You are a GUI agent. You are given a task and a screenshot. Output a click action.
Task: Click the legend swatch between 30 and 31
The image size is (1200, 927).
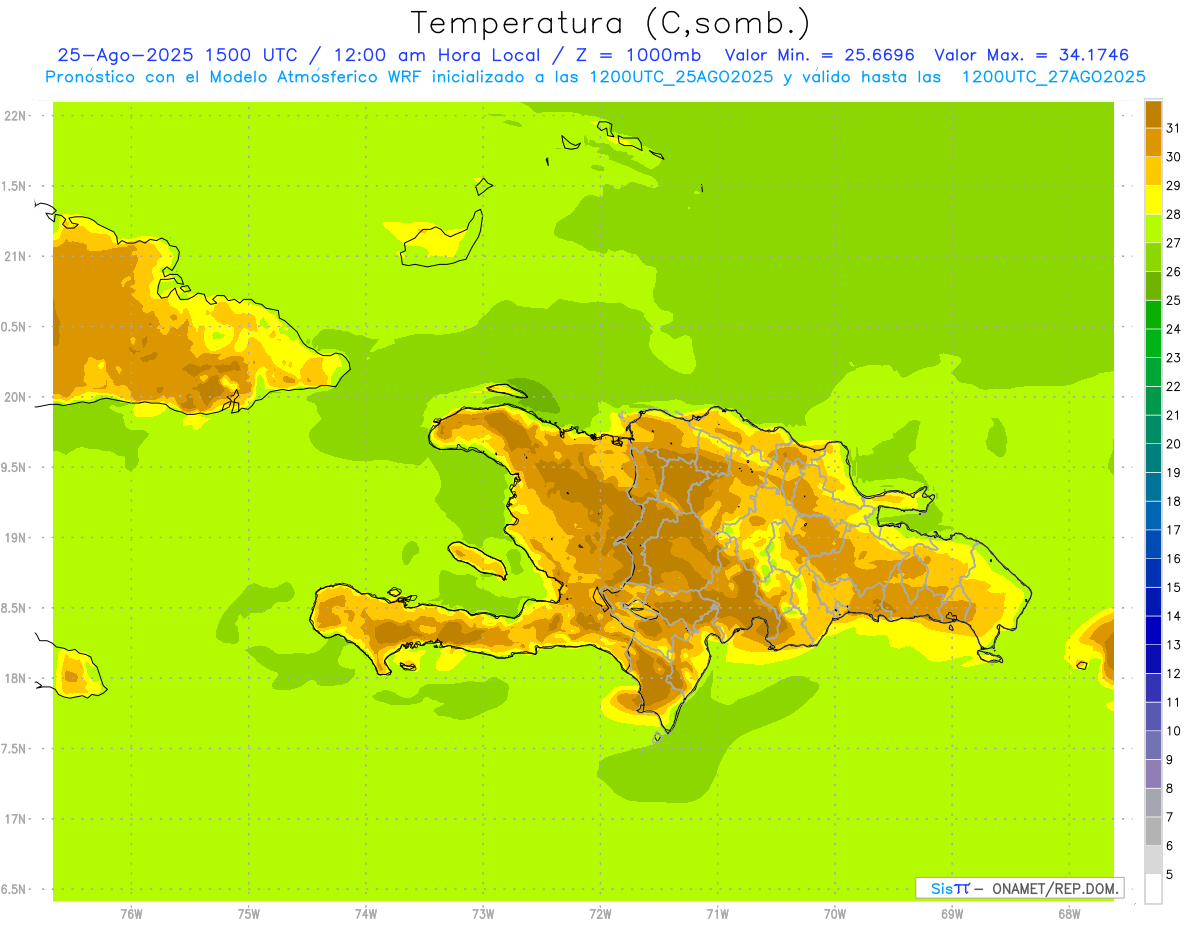1153,142
